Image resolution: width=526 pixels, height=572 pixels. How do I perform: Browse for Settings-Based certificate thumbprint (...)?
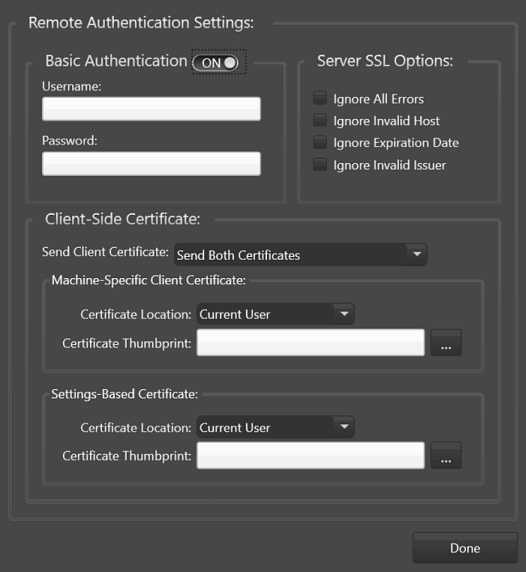tap(446, 455)
